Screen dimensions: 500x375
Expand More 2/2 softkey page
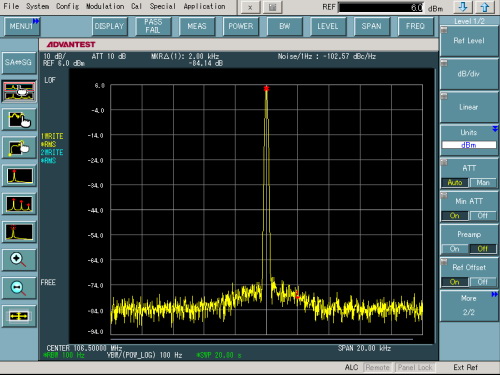469,305
